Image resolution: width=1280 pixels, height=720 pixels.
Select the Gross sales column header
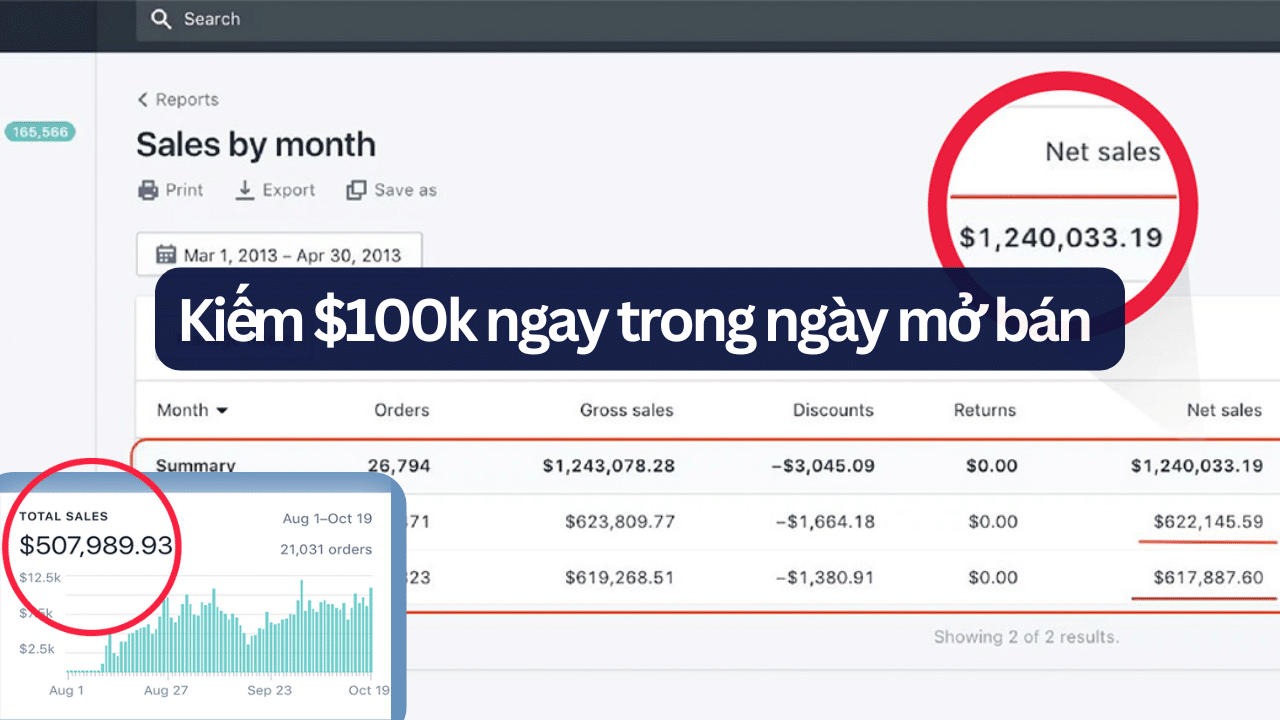[x=626, y=410]
